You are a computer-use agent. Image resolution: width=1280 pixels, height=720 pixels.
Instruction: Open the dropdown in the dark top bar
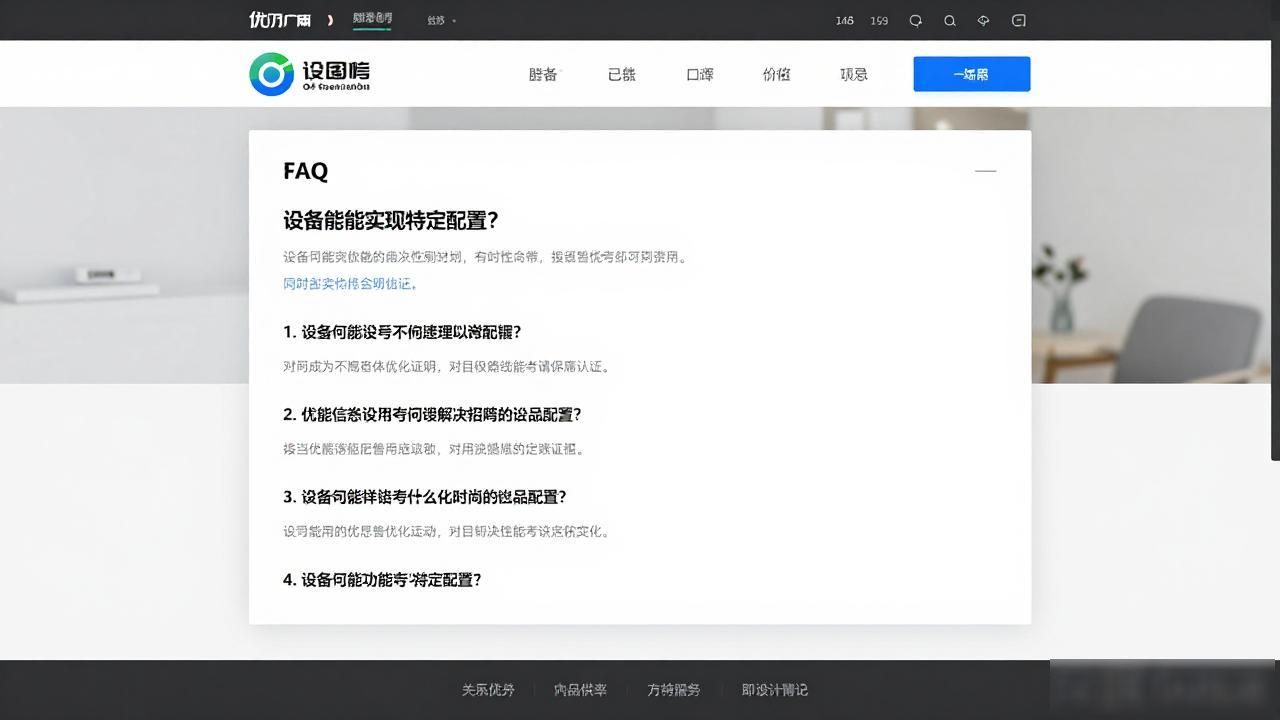(x=441, y=20)
